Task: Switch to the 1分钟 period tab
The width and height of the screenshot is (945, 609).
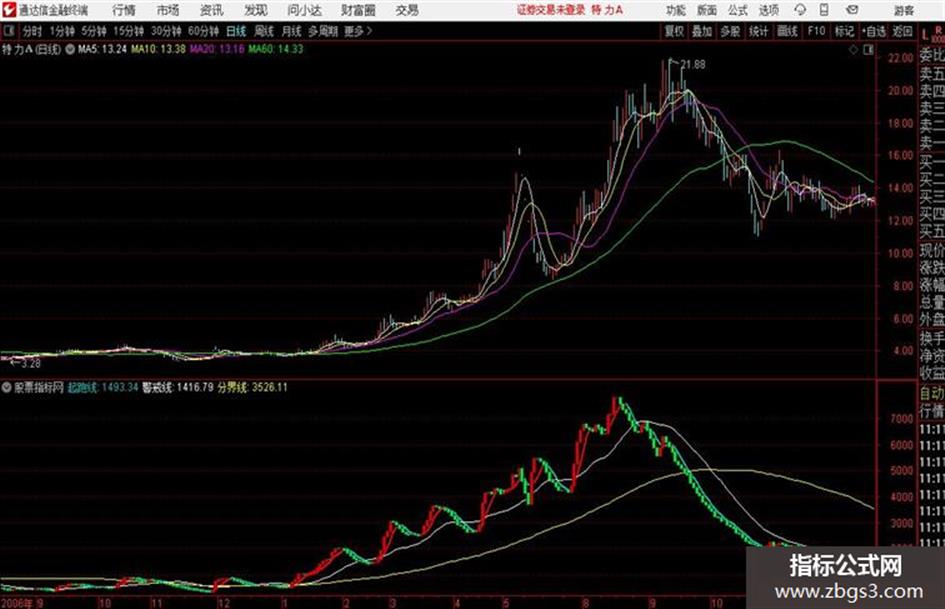Action: pyautogui.click(x=62, y=31)
